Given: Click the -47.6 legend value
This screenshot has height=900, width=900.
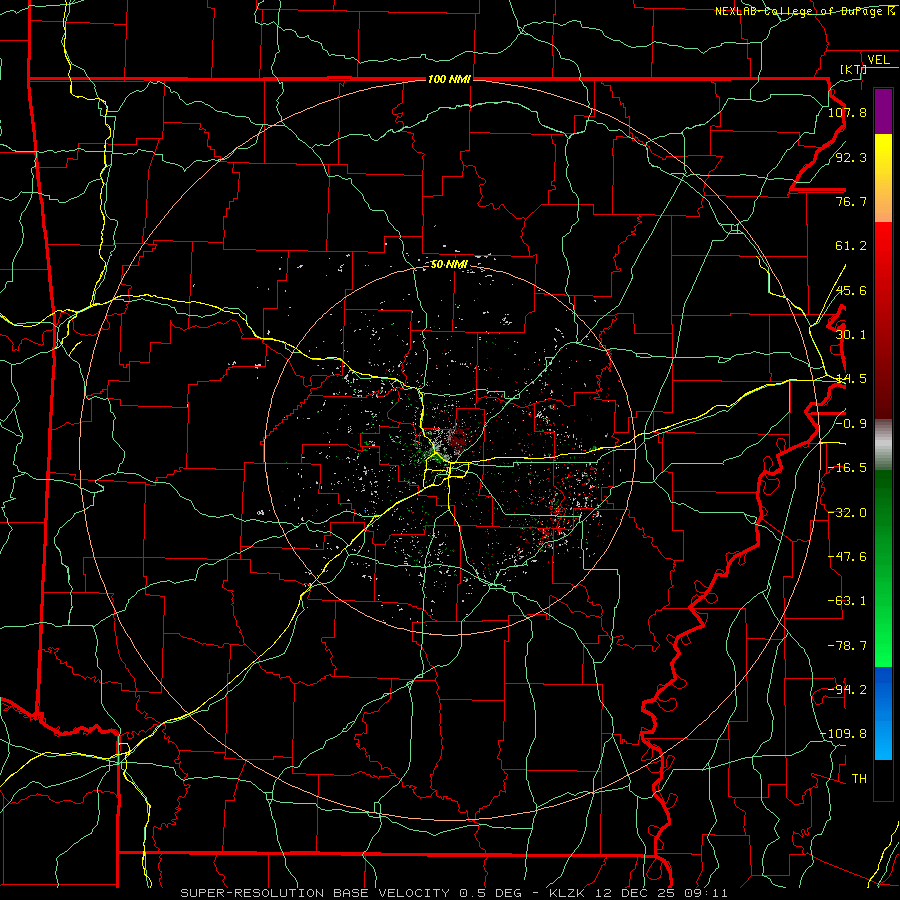Looking at the screenshot, I should tap(847, 557).
